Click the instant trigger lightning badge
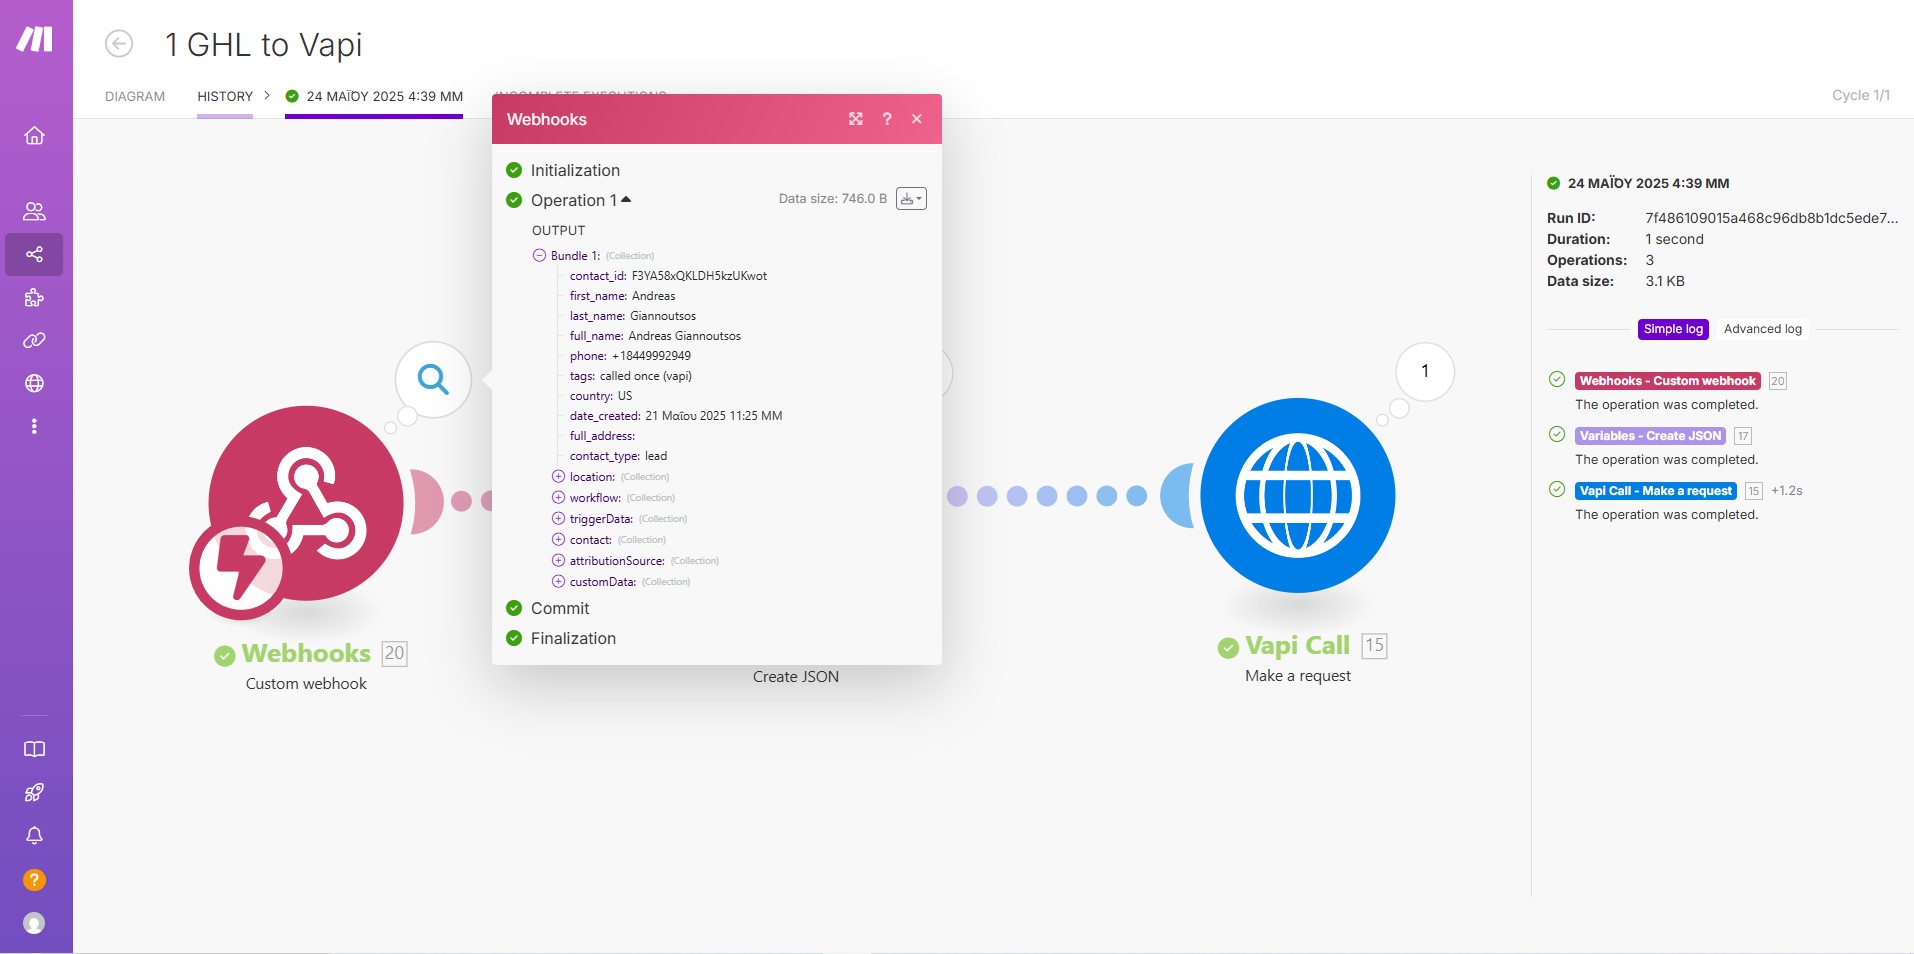The height and width of the screenshot is (954, 1914). pos(238,569)
